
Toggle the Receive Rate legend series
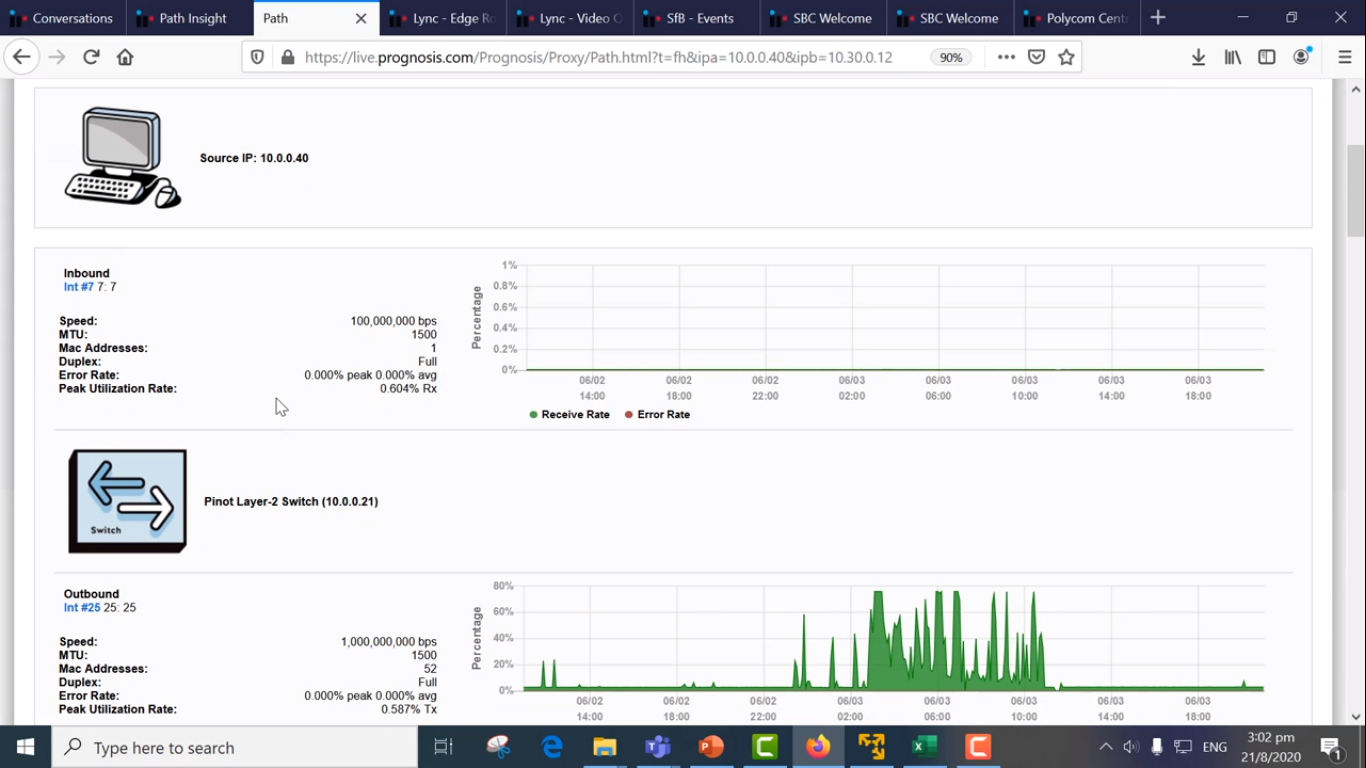(569, 414)
